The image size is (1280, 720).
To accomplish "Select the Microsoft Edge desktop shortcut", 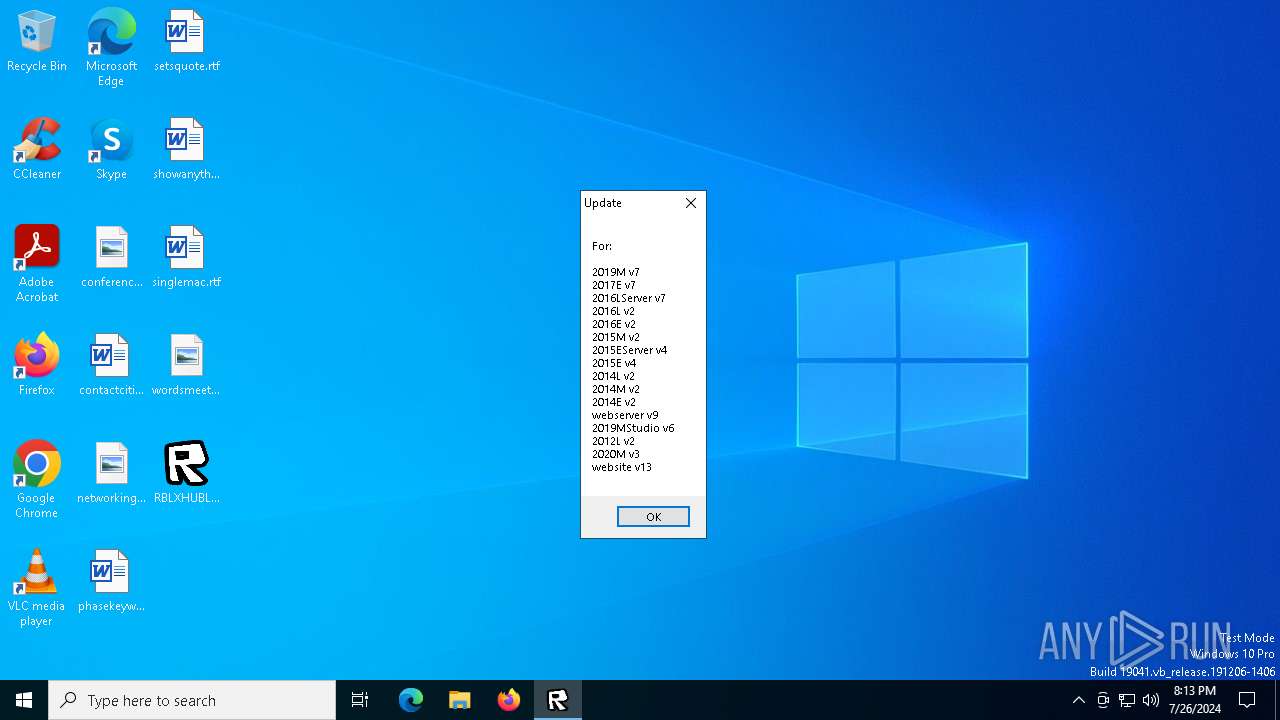I will (x=111, y=47).
